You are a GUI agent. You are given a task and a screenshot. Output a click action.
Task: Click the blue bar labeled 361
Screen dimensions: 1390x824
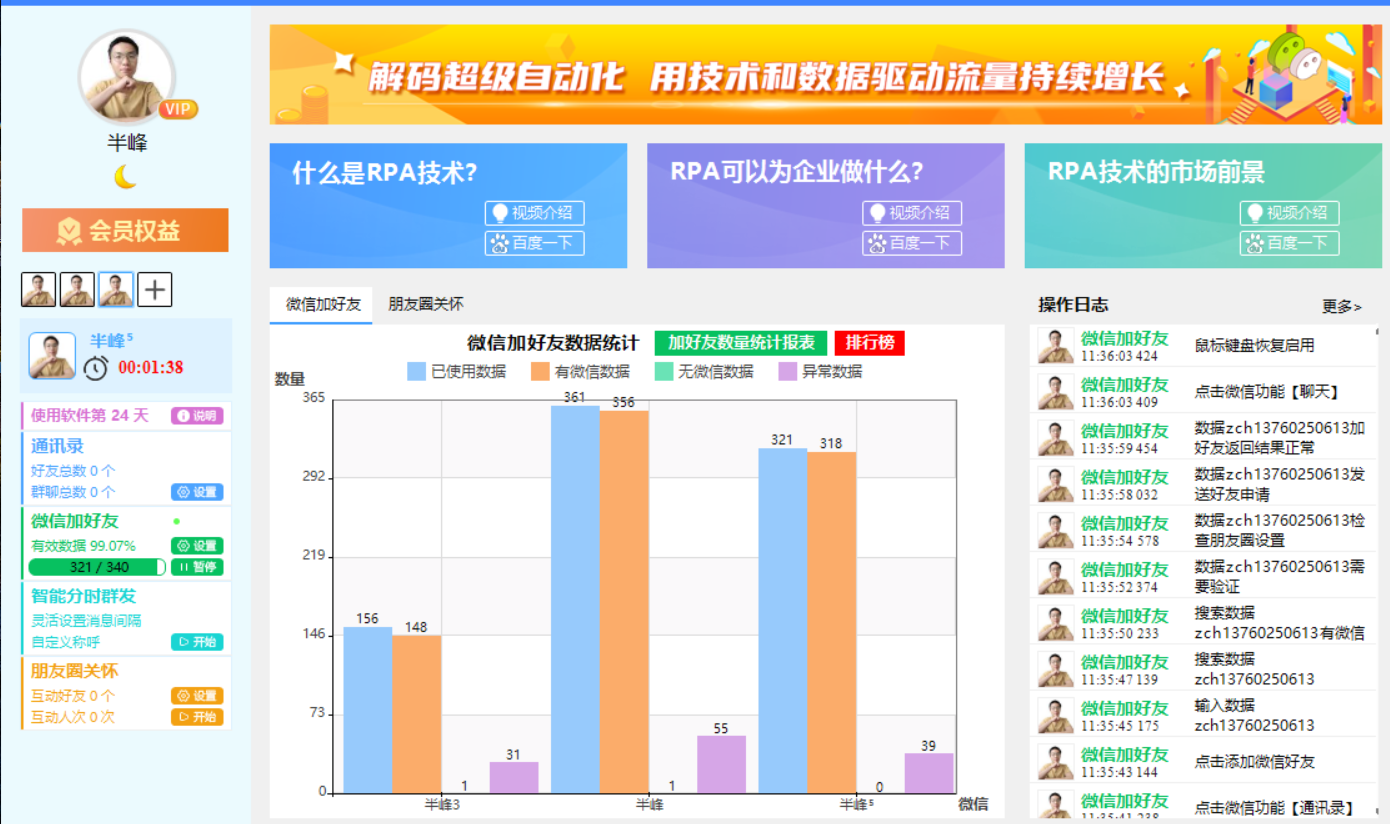pyautogui.click(x=575, y=599)
